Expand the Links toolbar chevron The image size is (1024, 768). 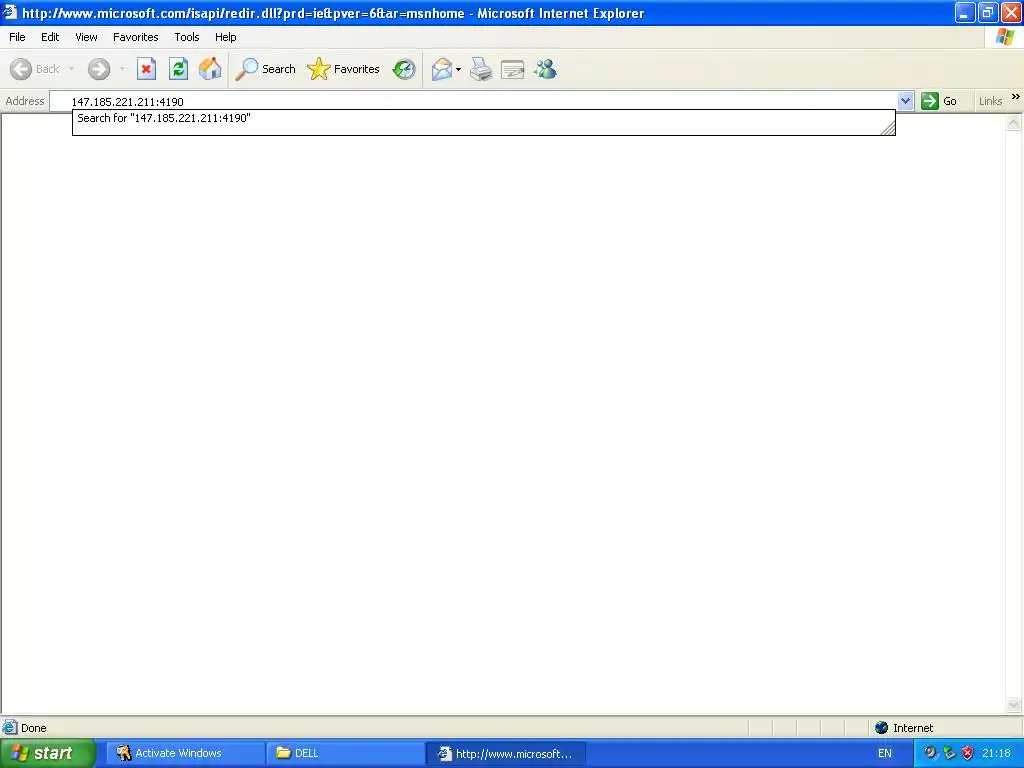pos(1016,97)
